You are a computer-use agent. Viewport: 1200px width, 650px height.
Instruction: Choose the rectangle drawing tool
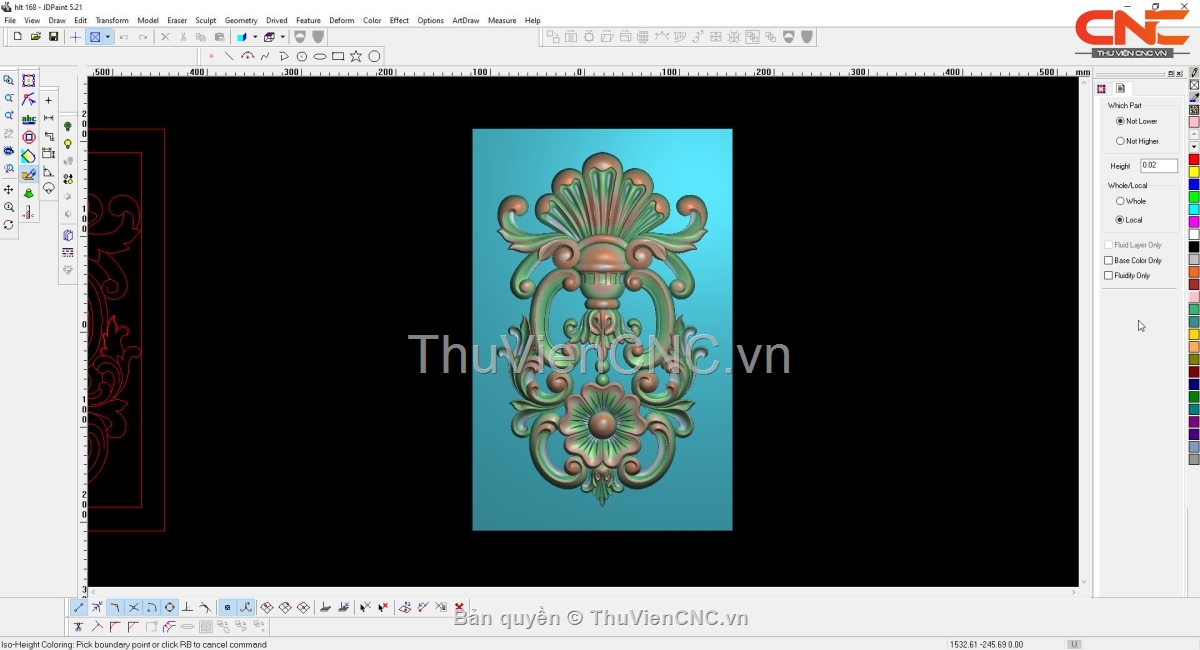point(338,57)
